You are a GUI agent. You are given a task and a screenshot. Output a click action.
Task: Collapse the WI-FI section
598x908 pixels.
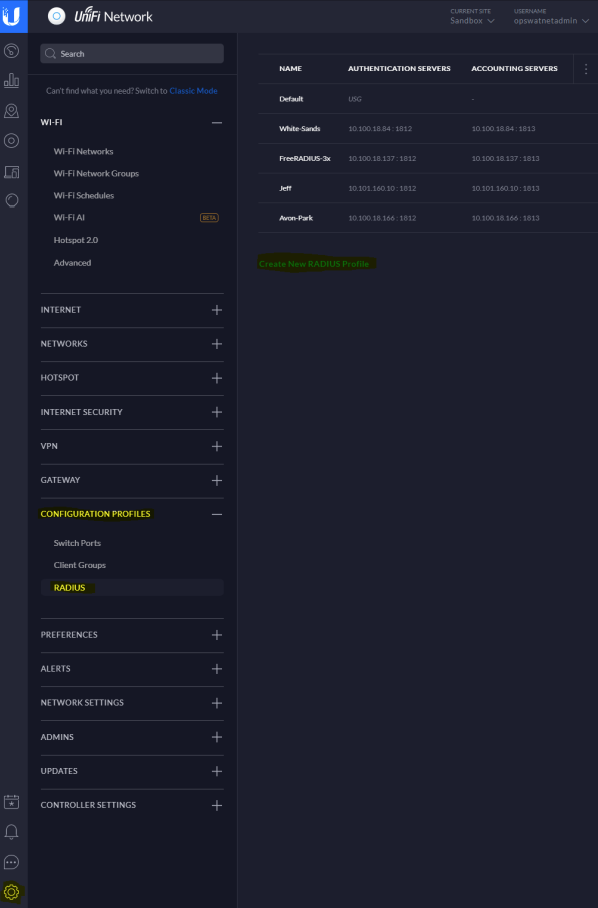[x=217, y=123]
